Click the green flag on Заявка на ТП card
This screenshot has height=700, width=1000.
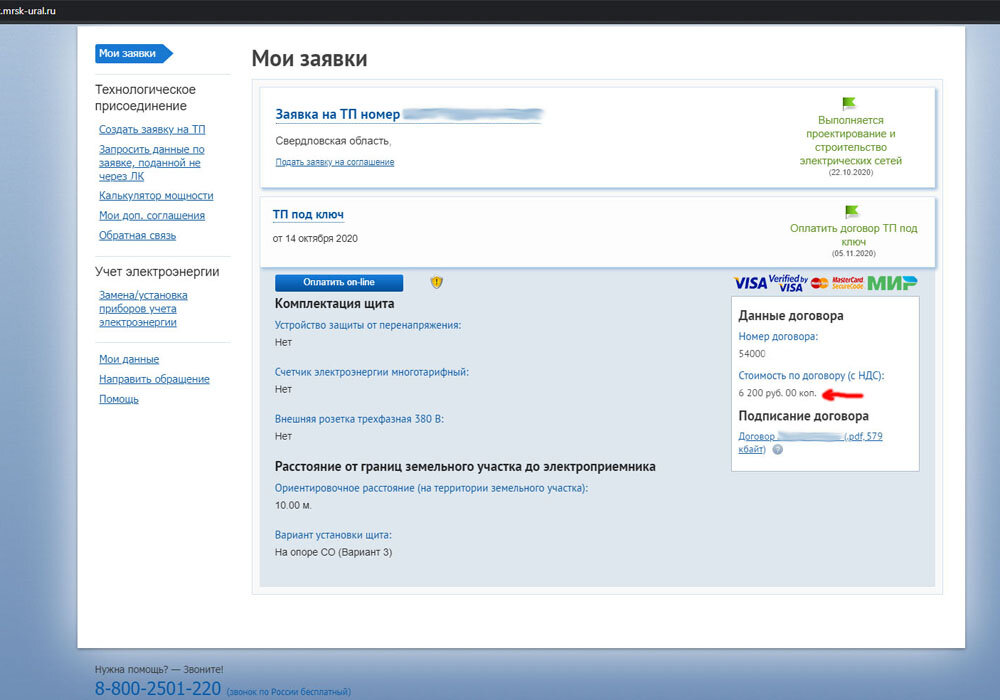coord(849,103)
